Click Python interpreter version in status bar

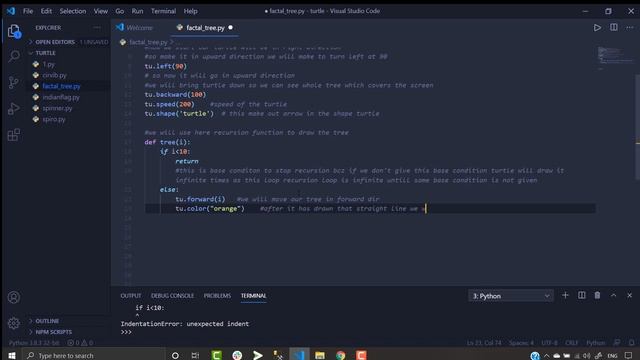pyautogui.click(x=34, y=343)
